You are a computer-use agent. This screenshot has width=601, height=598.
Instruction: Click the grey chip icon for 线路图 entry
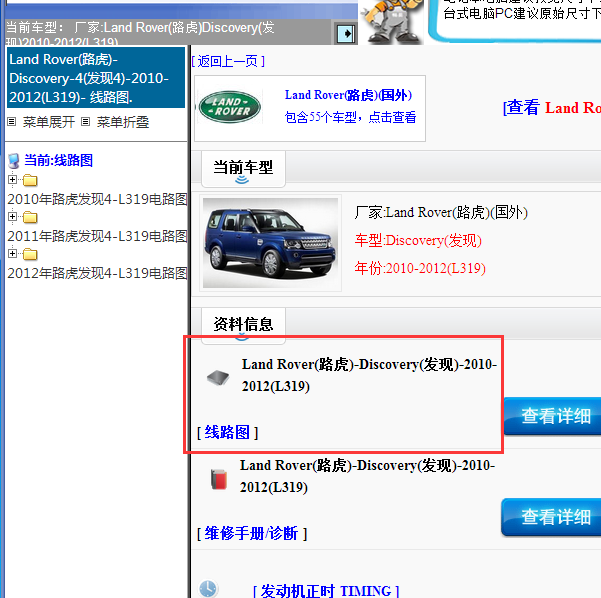218,378
